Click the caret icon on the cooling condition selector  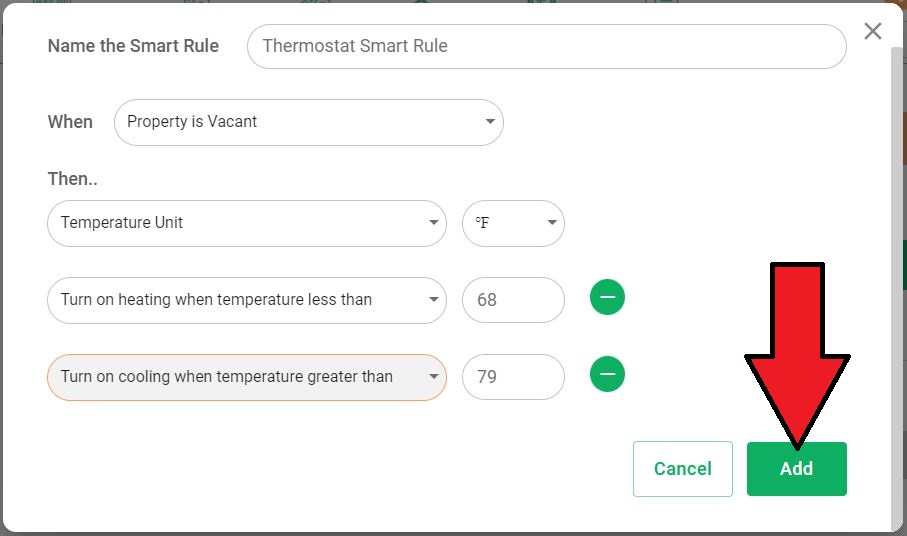tap(433, 376)
